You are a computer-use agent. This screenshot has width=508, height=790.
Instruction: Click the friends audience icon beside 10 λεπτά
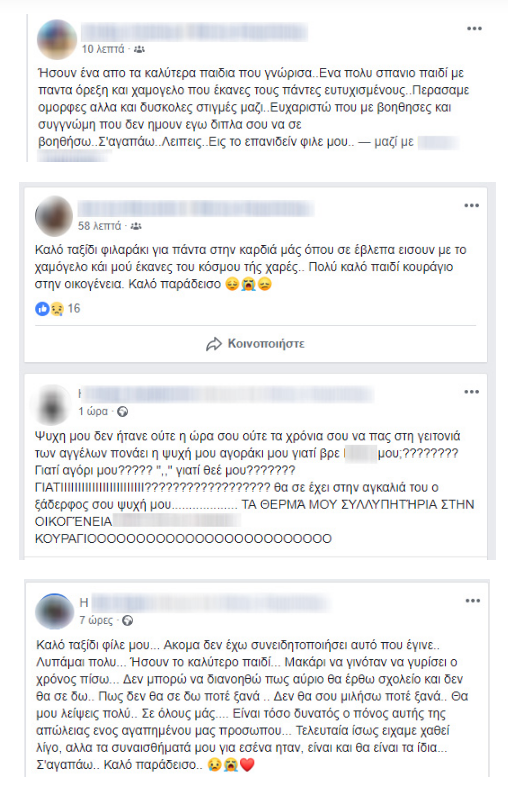(139, 49)
